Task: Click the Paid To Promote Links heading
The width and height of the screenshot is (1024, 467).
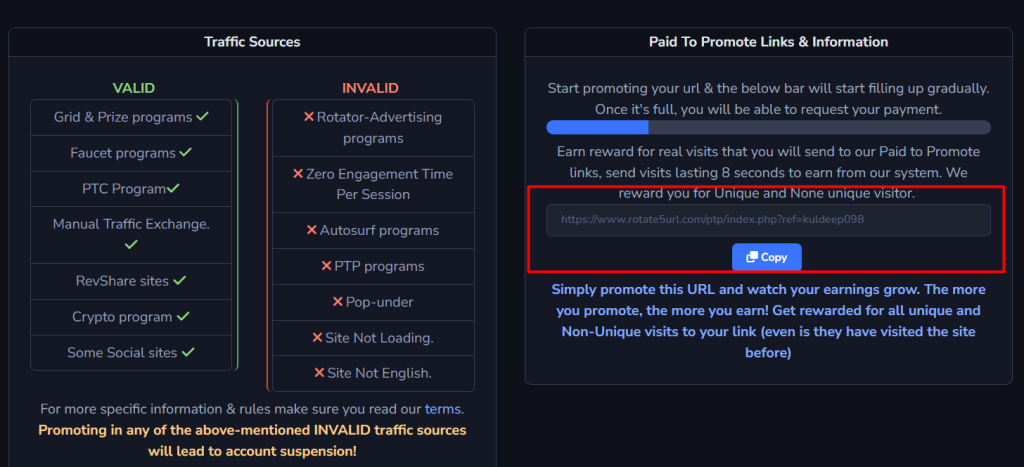Action: tap(768, 42)
